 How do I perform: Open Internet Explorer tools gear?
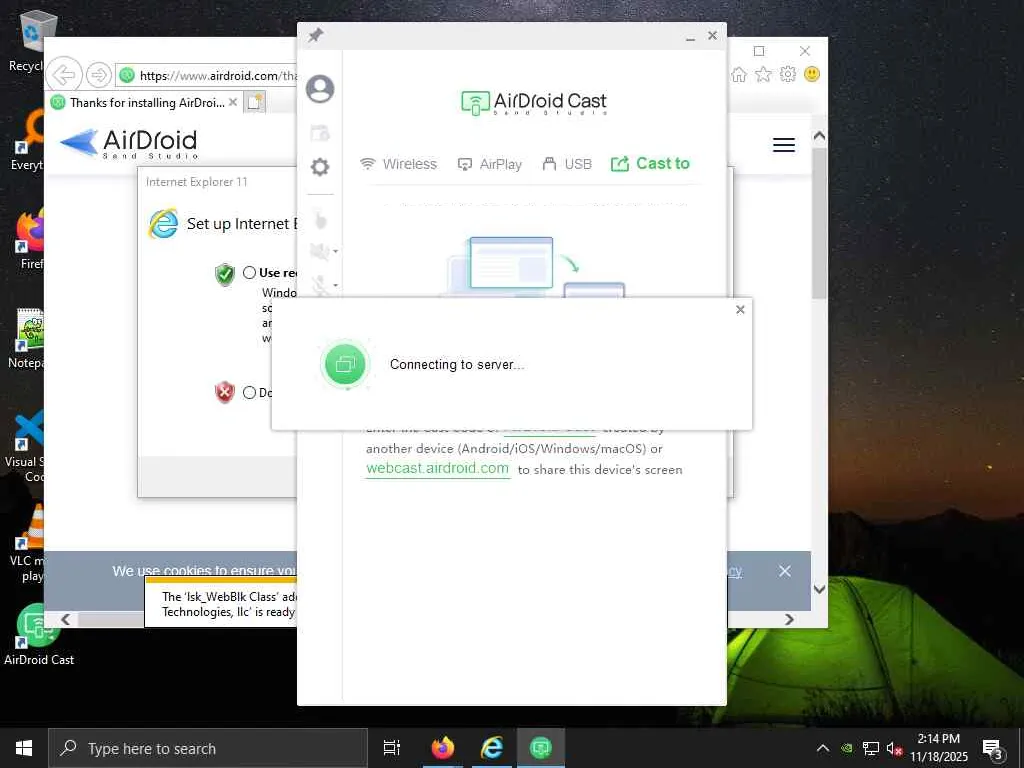(788, 74)
